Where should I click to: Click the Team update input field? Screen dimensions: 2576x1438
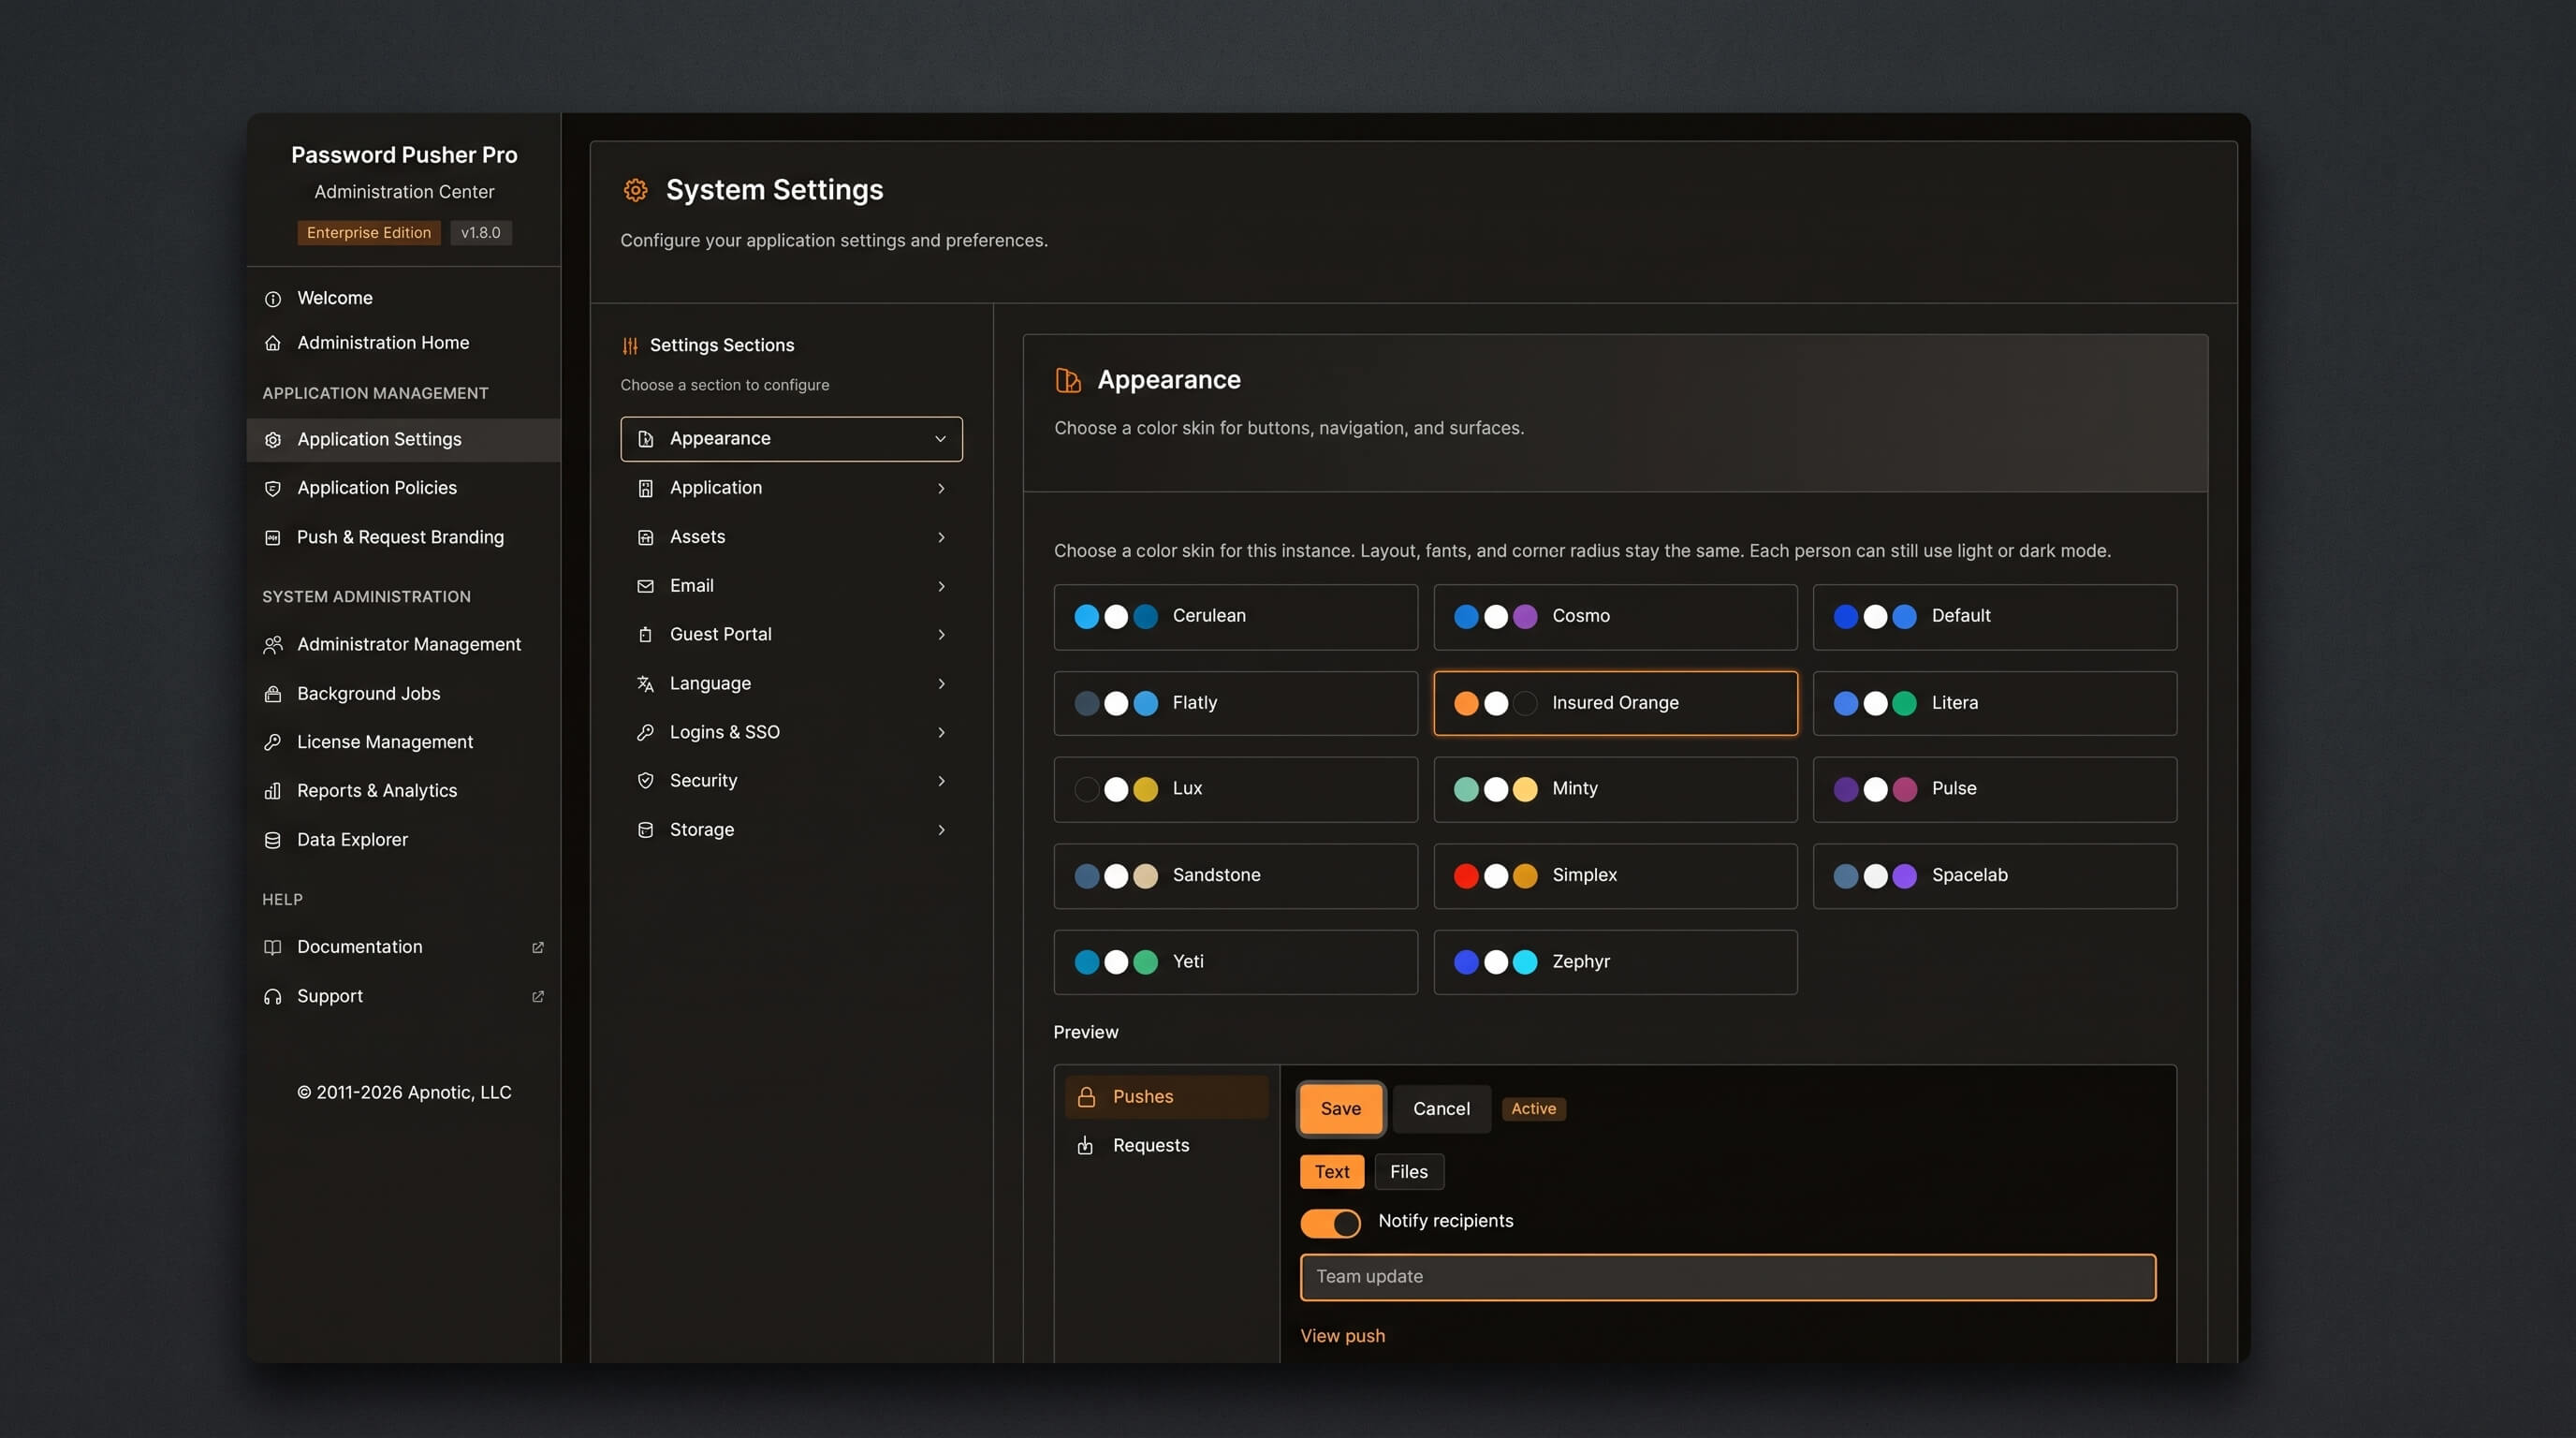[x=1727, y=1278]
